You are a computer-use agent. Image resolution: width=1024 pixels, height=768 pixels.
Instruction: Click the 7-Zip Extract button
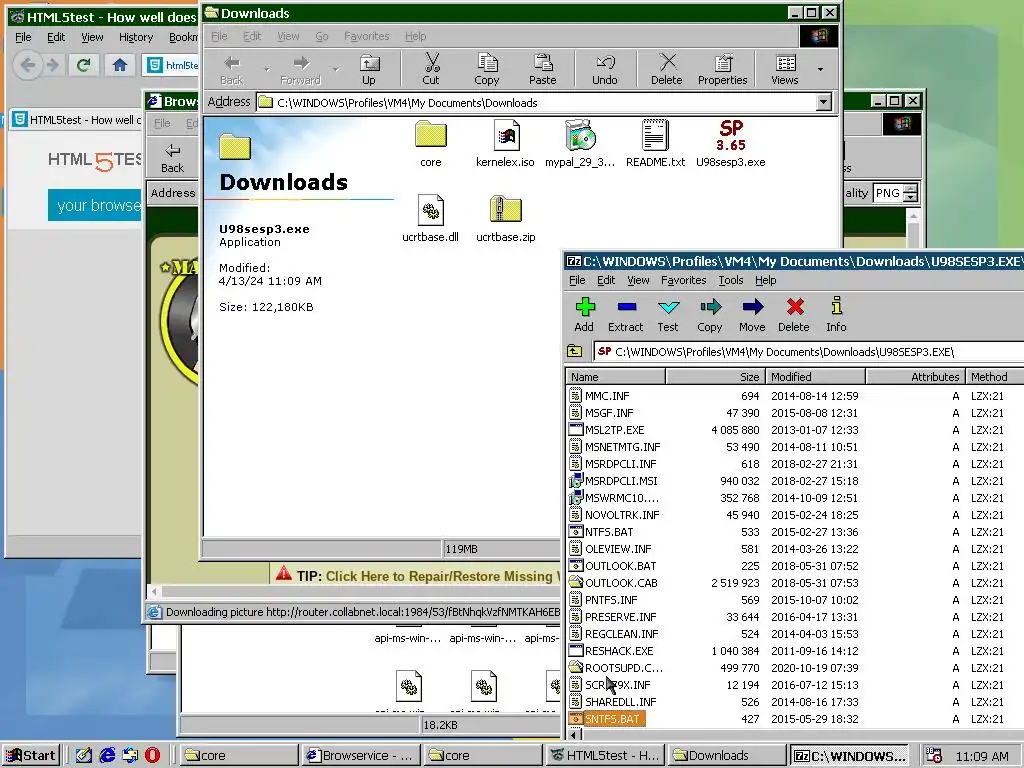(x=626, y=315)
